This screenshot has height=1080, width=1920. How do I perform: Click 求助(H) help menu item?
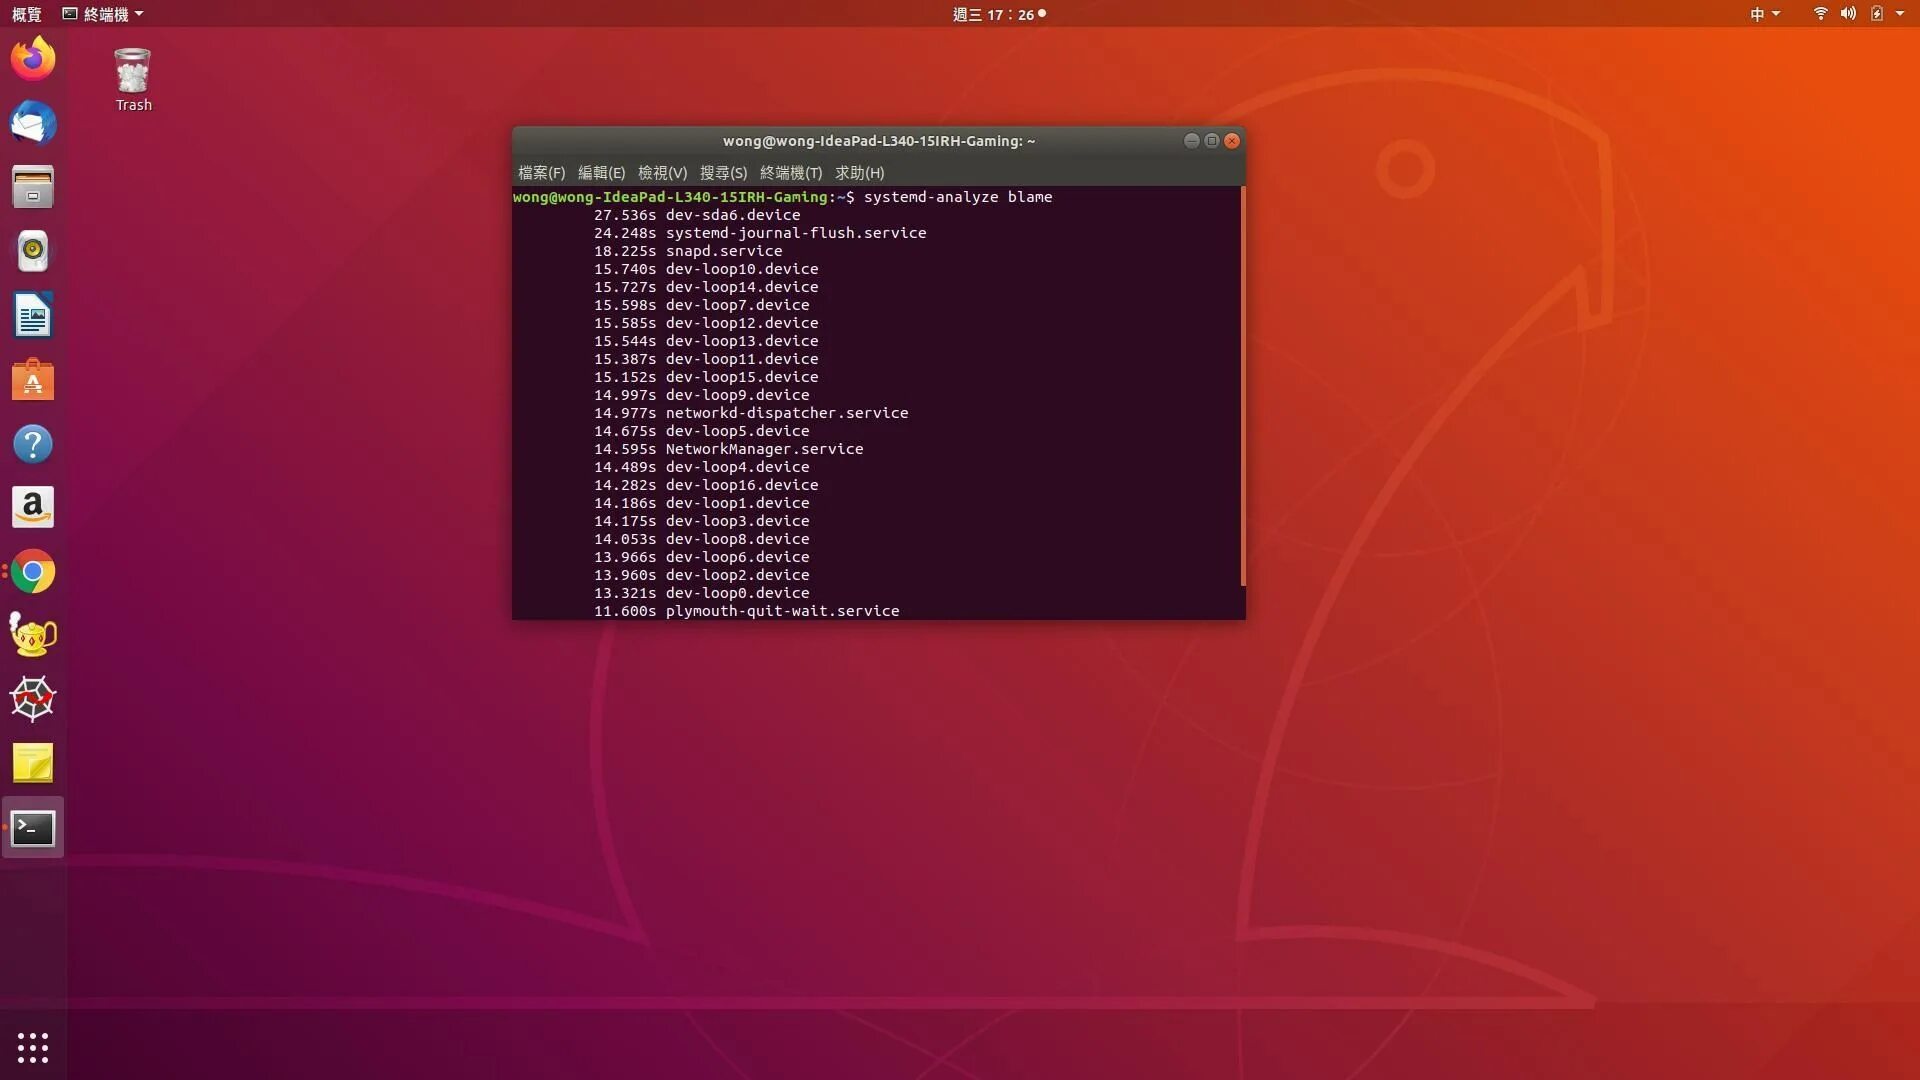coord(860,173)
